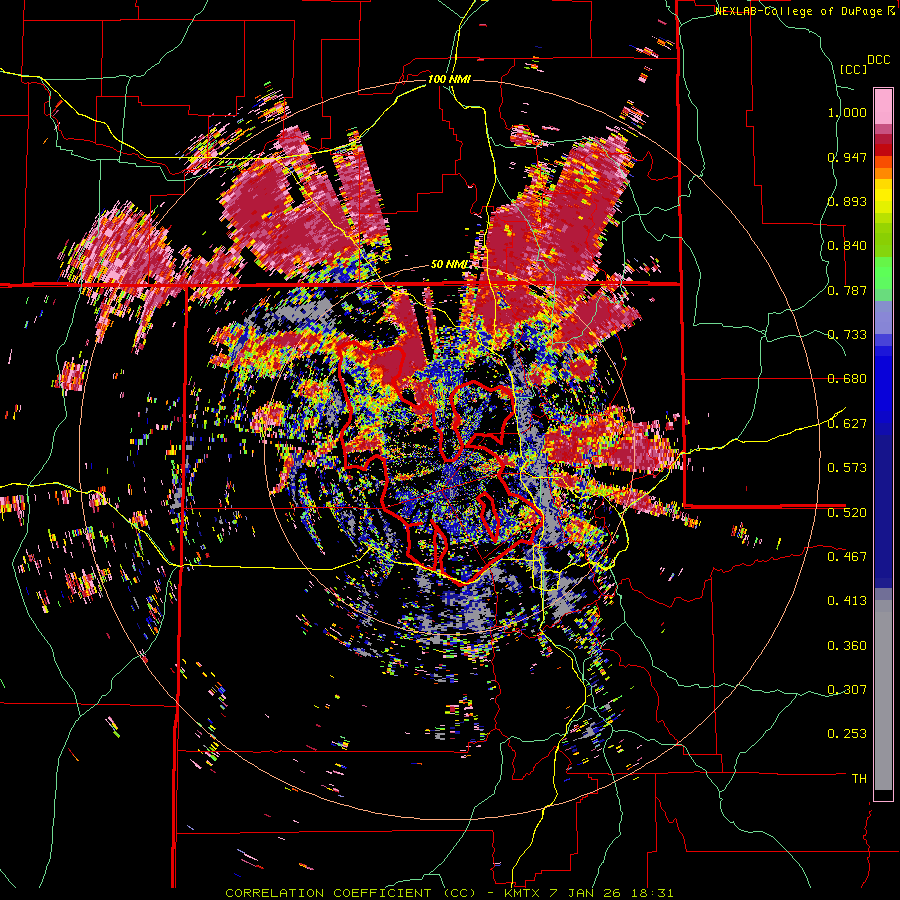Click the CORRELATION COEFFICIENT (CC) caption text
This screenshot has width=900, height=900.
click(x=350, y=893)
